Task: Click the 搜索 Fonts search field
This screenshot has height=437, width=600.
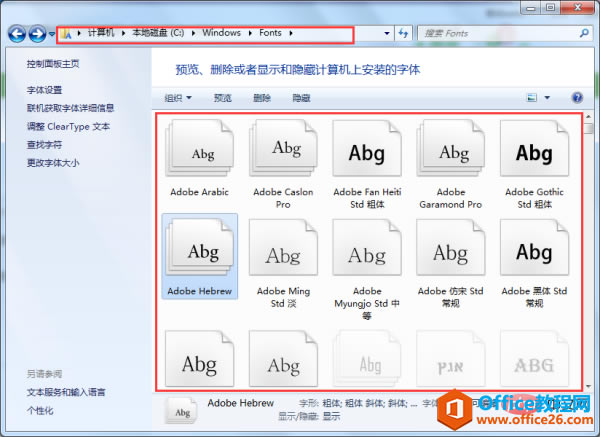Action: [x=504, y=33]
